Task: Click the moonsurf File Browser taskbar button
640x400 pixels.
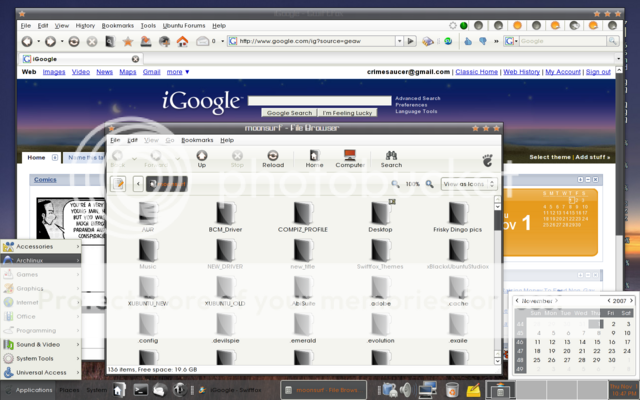Action: 323,390
